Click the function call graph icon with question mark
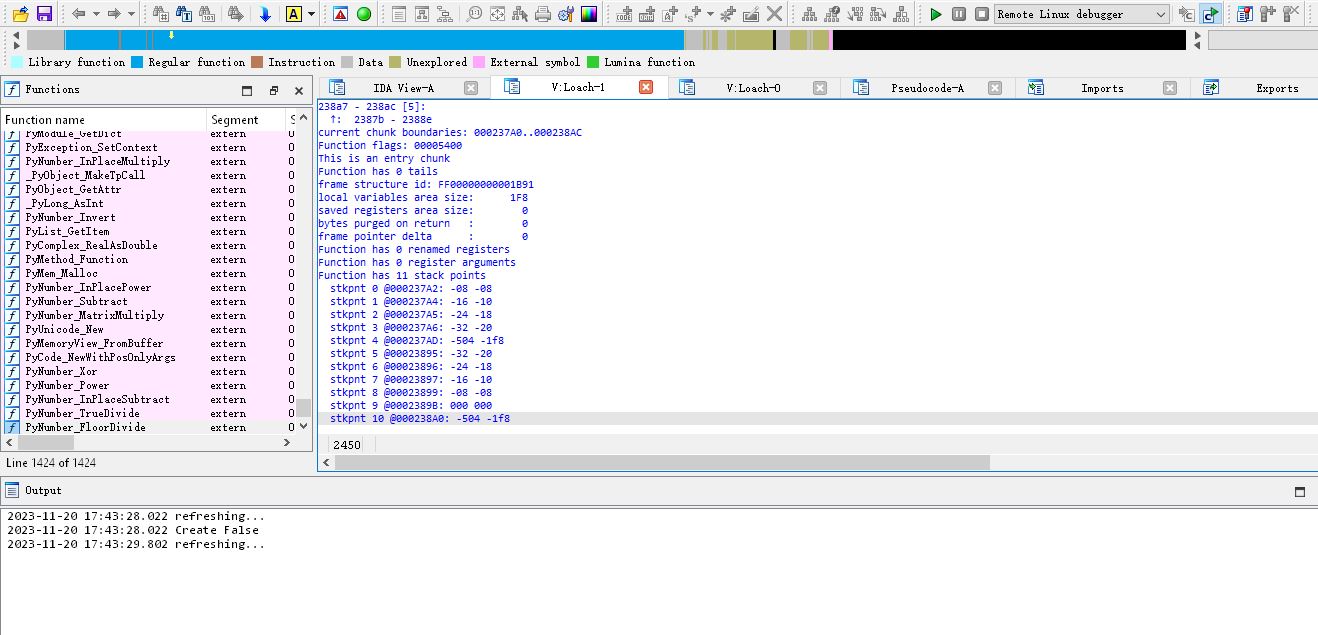1318x635 pixels. [x=832, y=14]
